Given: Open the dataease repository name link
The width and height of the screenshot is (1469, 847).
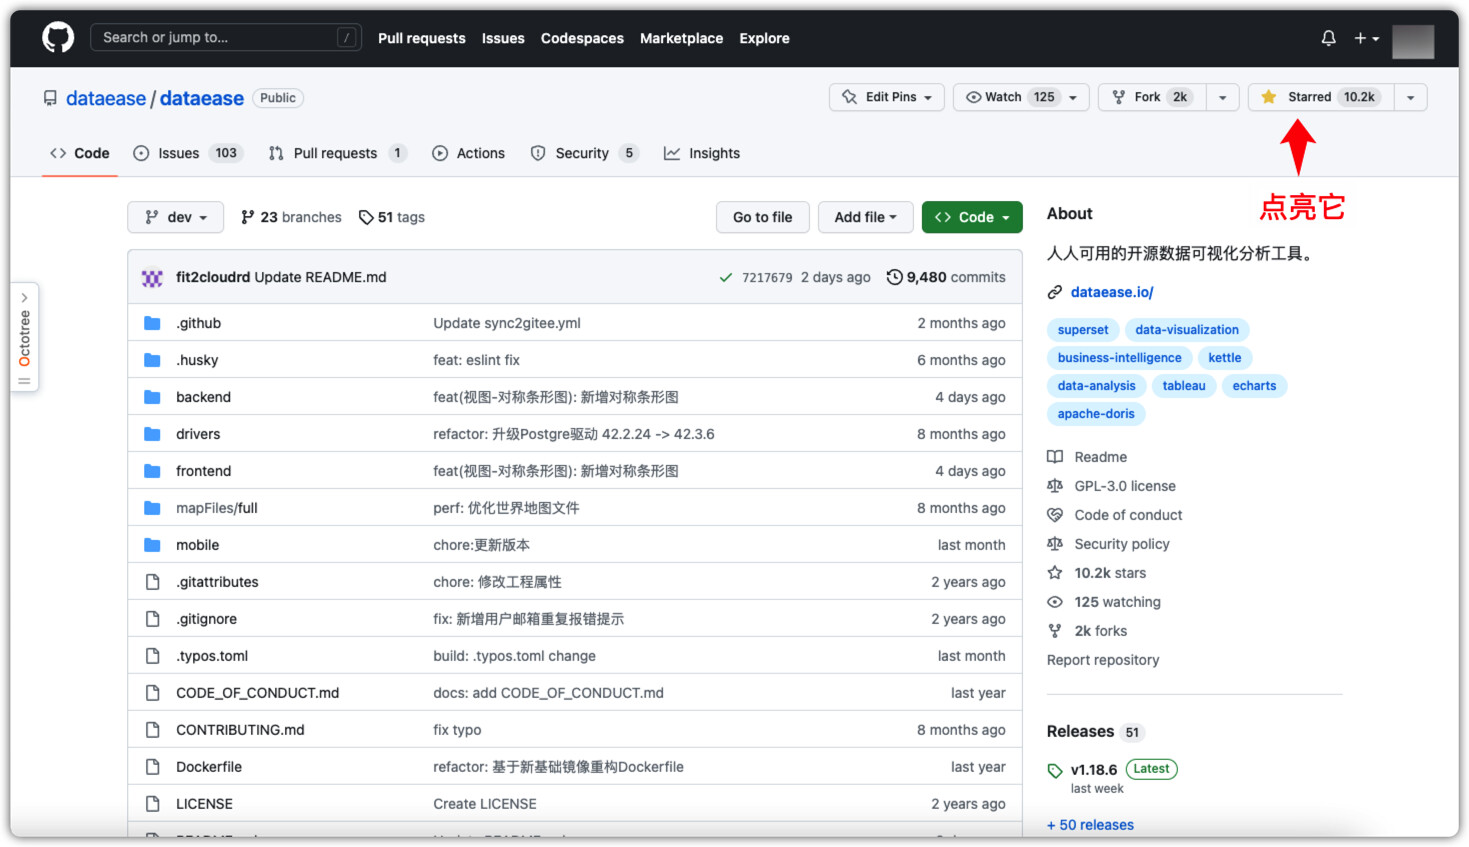Looking at the screenshot, I should pyautogui.click(x=202, y=98).
